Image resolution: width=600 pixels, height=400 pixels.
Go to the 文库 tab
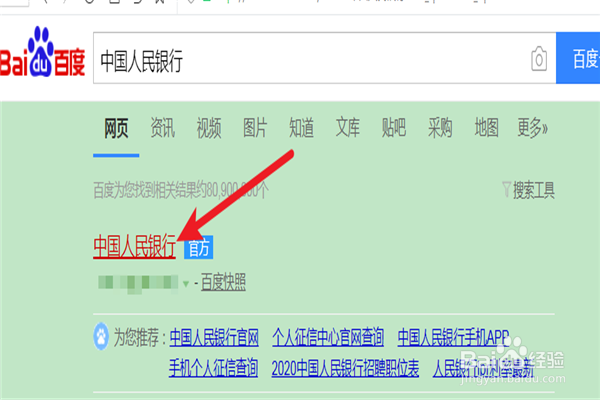coord(348,128)
